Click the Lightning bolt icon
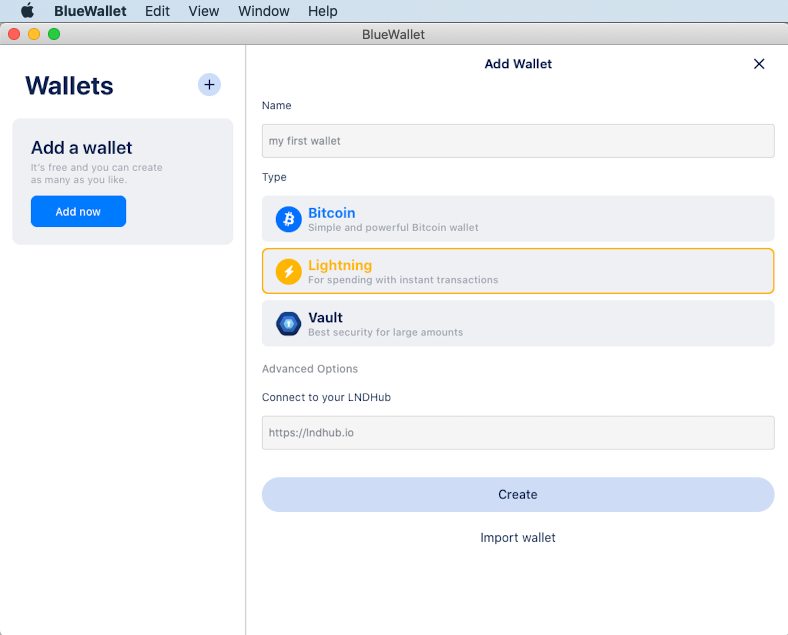Image resolution: width=788 pixels, height=635 pixels. tap(288, 271)
